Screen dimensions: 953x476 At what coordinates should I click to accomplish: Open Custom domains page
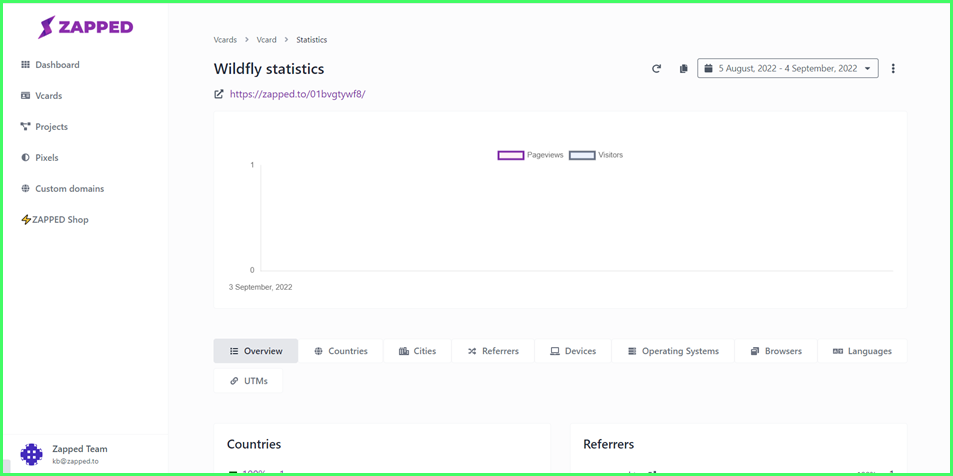69,188
